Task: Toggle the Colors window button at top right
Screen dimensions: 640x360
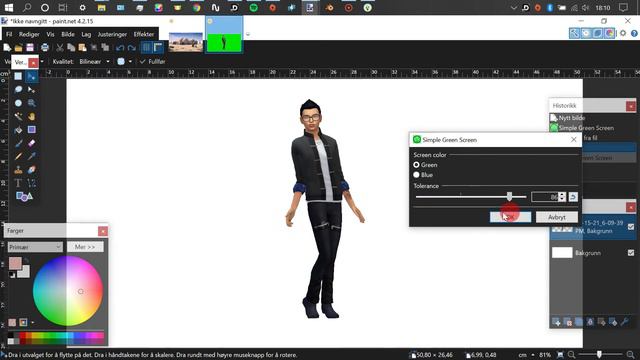Action: pyautogui.click(x=609, y=33)
